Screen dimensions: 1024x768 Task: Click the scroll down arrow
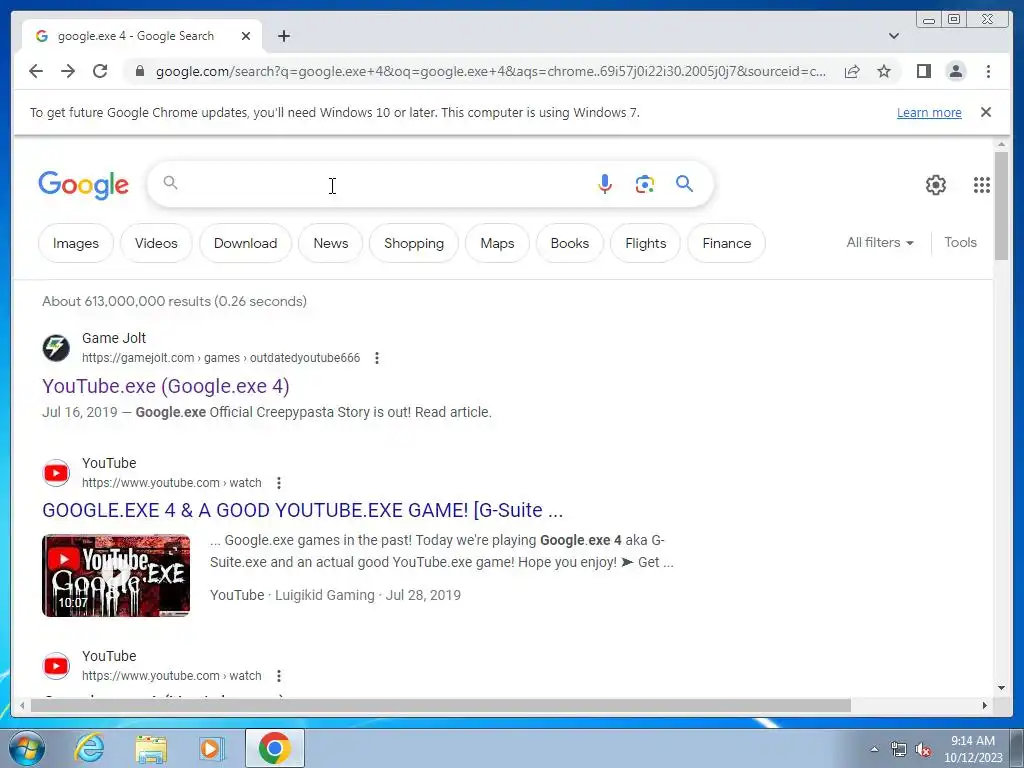click(1001, 688)
